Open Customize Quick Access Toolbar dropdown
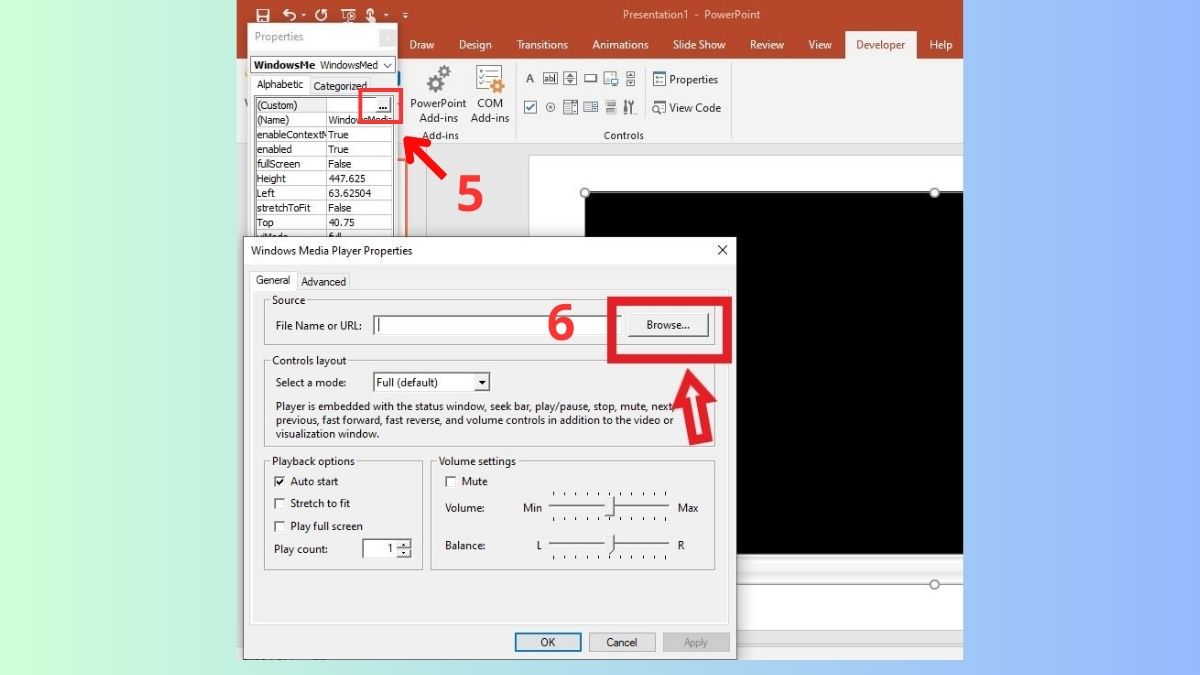The width and height of the screenshot is (1200, 675). 405,15
